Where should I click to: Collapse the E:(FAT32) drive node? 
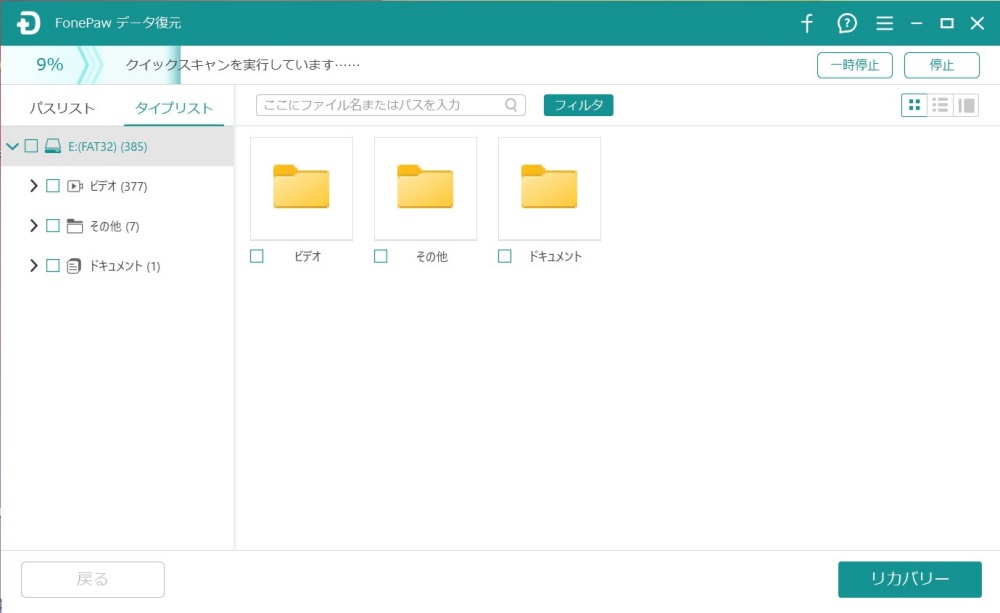coord(12,146)
